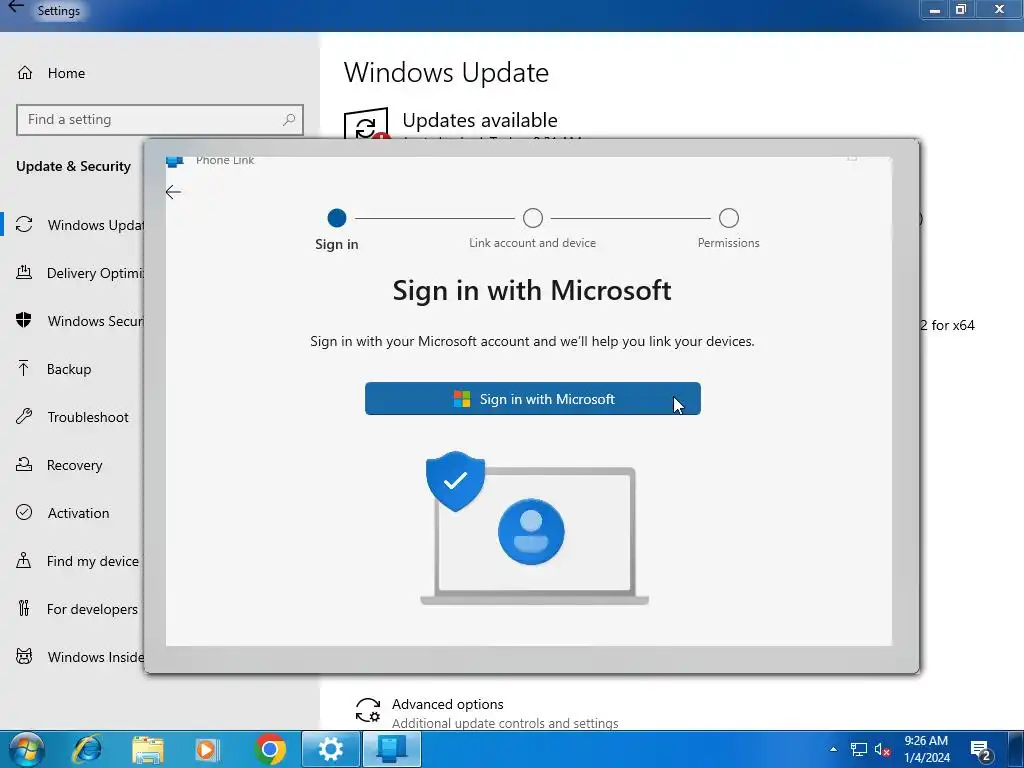Click the Windows Security shield icon
Image resolution: width=1024 pixels, height=768 pixels.
coord(24,320)
